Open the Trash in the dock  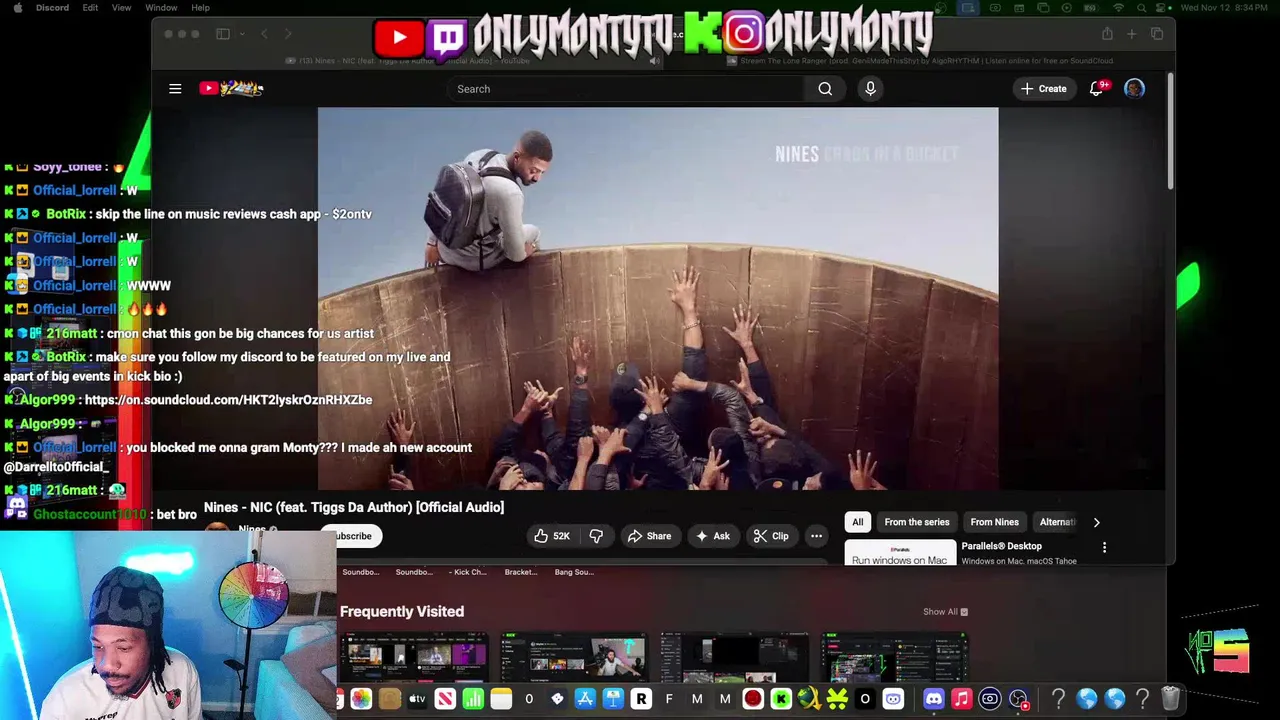tap(1170, 699)
